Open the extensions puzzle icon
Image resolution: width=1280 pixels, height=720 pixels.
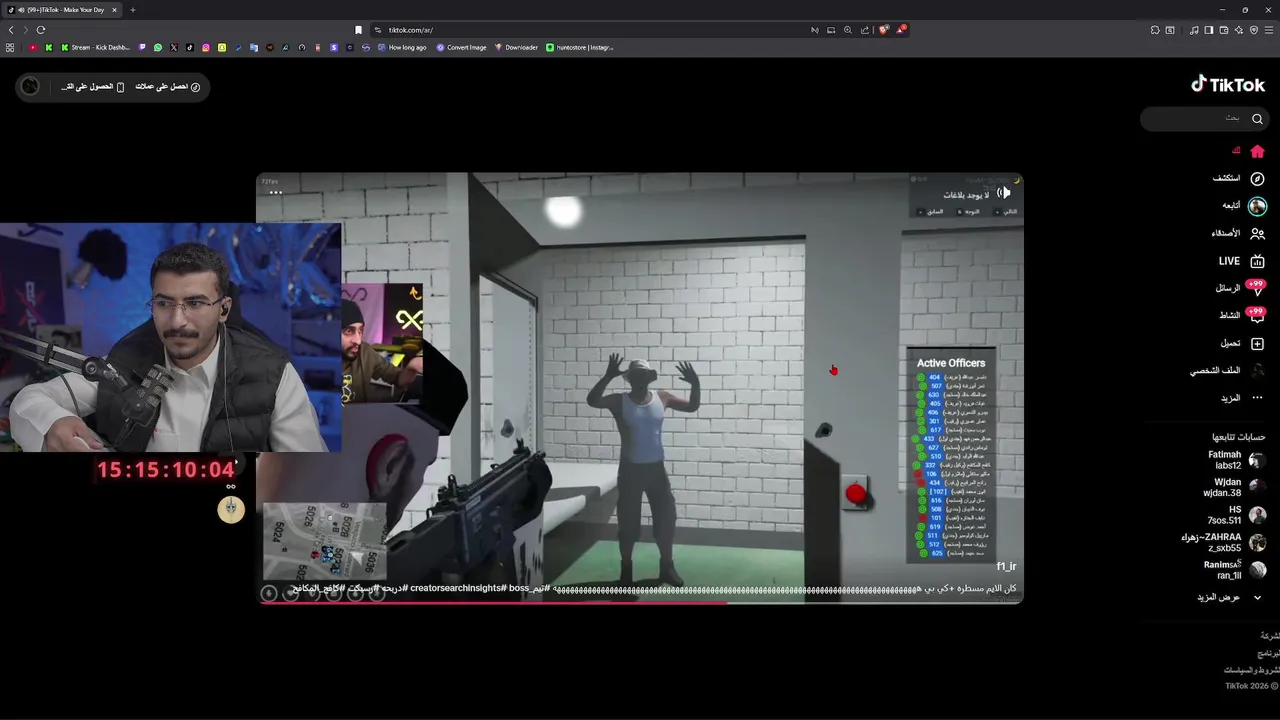pos(1155,30)
